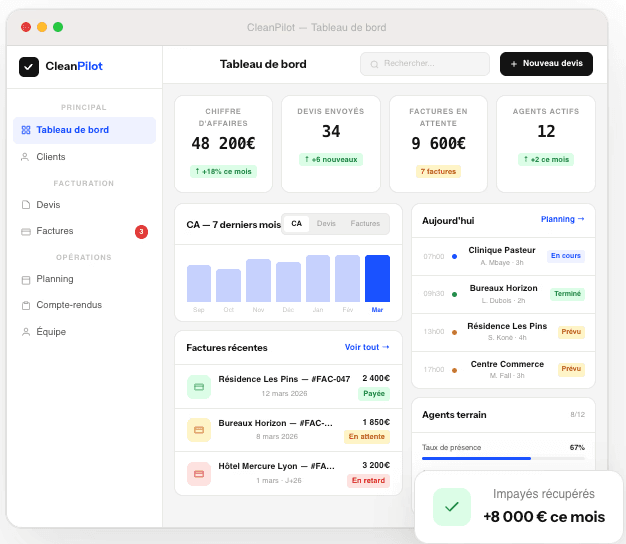The image size is (626, 544).
Task: Click the Prévu tag for Centre Commerce
Action: point(571,369)
